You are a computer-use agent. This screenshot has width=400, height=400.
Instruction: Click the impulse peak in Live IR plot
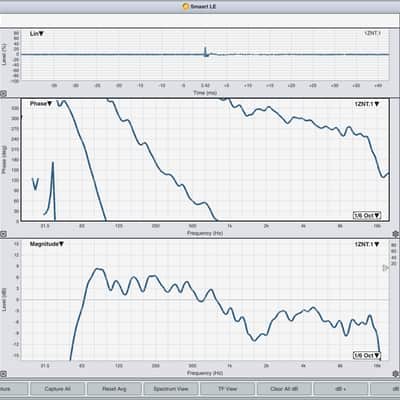[205, 50]
